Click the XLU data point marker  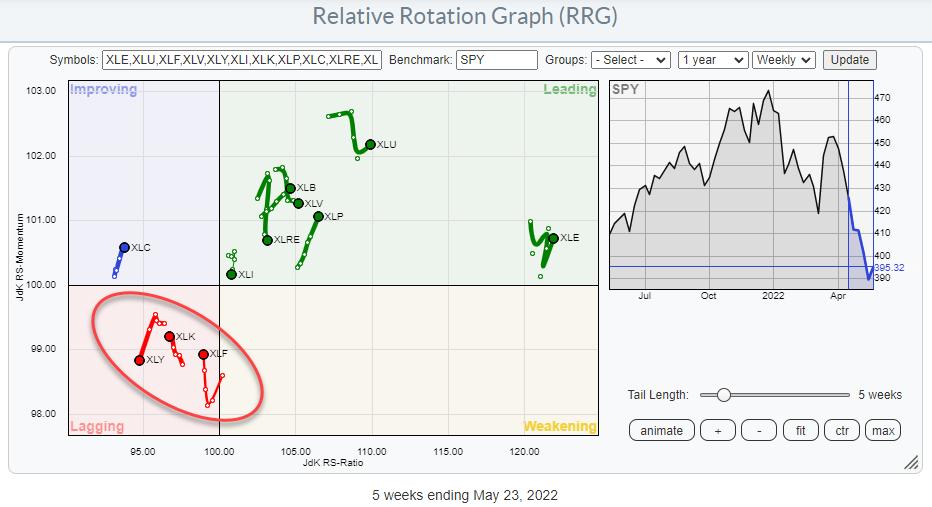370,145
